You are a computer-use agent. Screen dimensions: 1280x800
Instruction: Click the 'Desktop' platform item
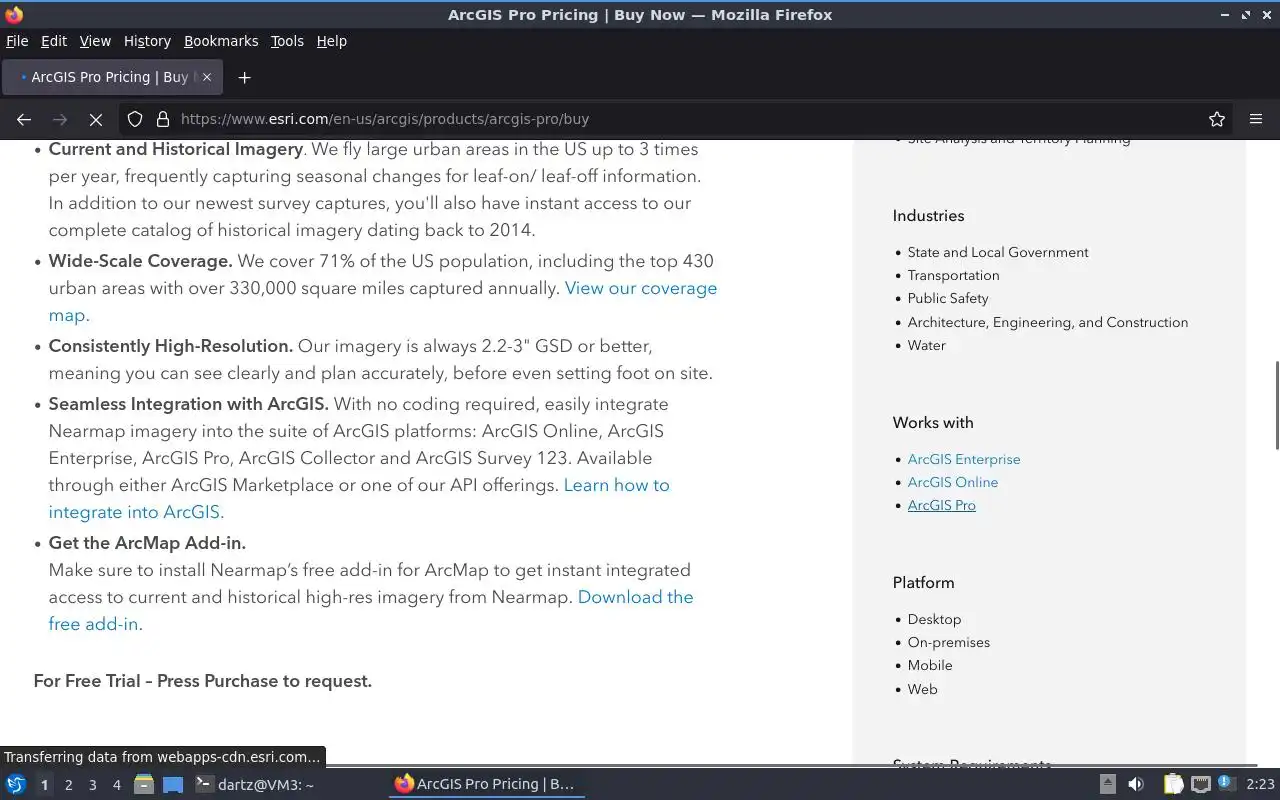934,619
